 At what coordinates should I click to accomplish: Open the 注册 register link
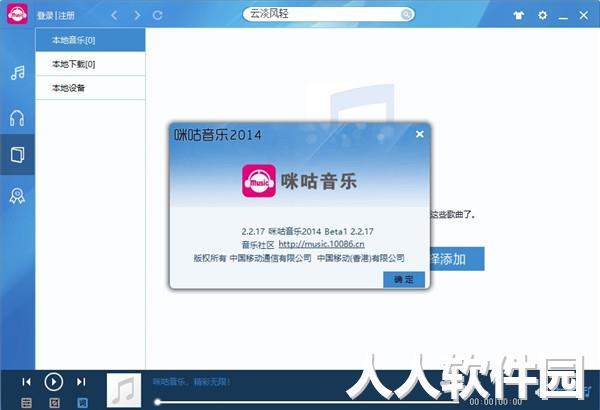[x=66, y=15]
